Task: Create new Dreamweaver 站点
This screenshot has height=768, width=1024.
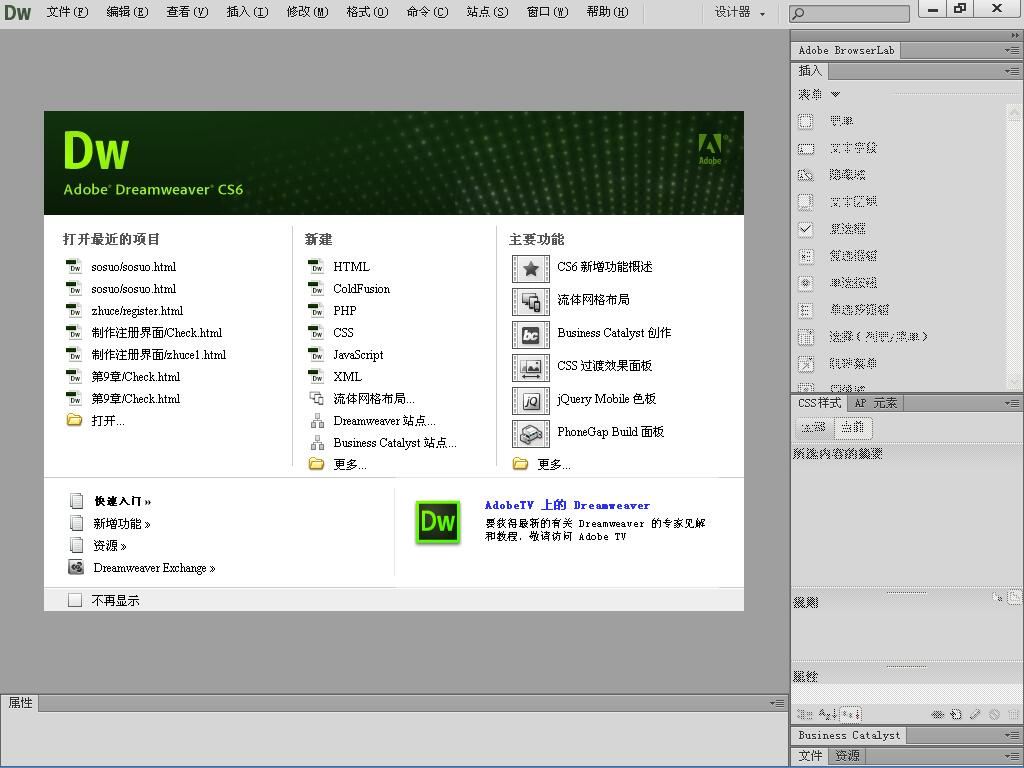Action: pos(384,421)
